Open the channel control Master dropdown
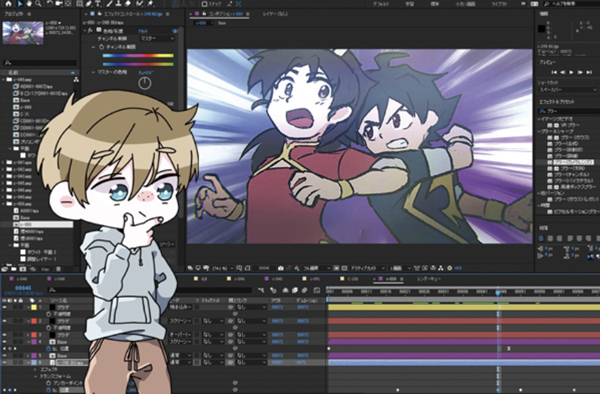Image resolution: width=600 pixels, height=394 pixels. click(157, 39)
